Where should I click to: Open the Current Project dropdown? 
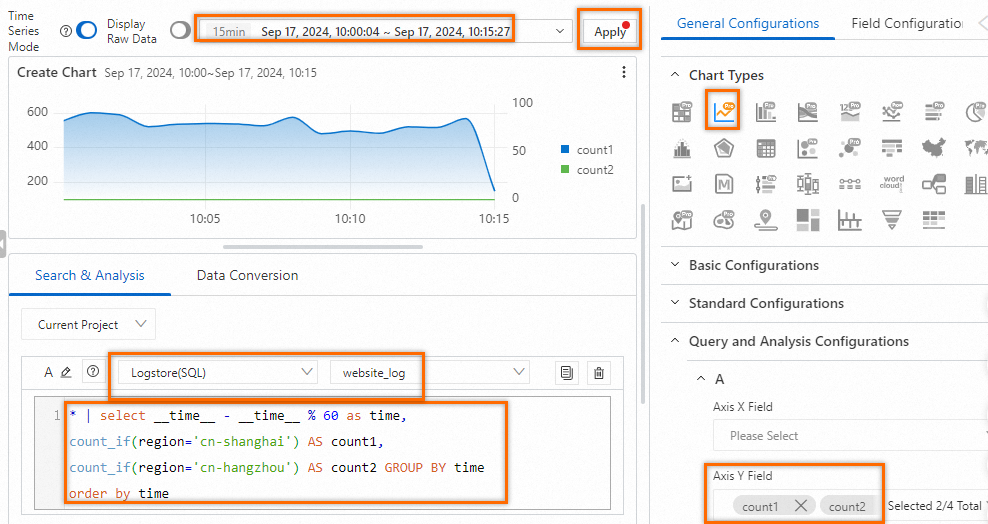click(88, 324)
